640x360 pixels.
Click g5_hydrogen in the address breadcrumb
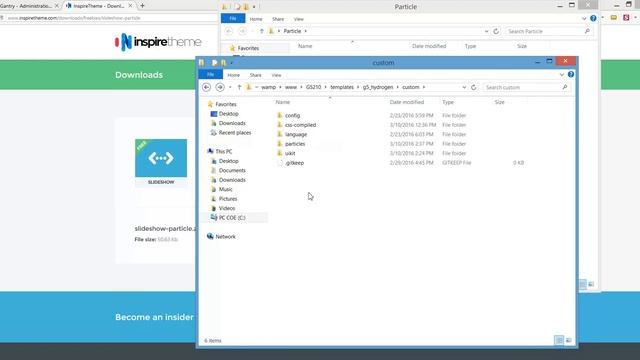point(378,87)
